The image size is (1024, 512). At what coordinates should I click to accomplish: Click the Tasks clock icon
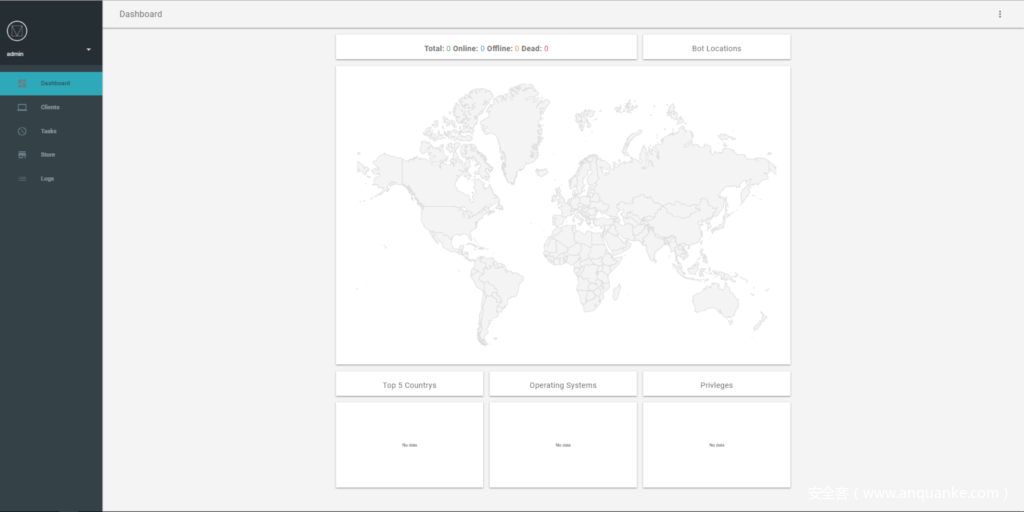22,131
